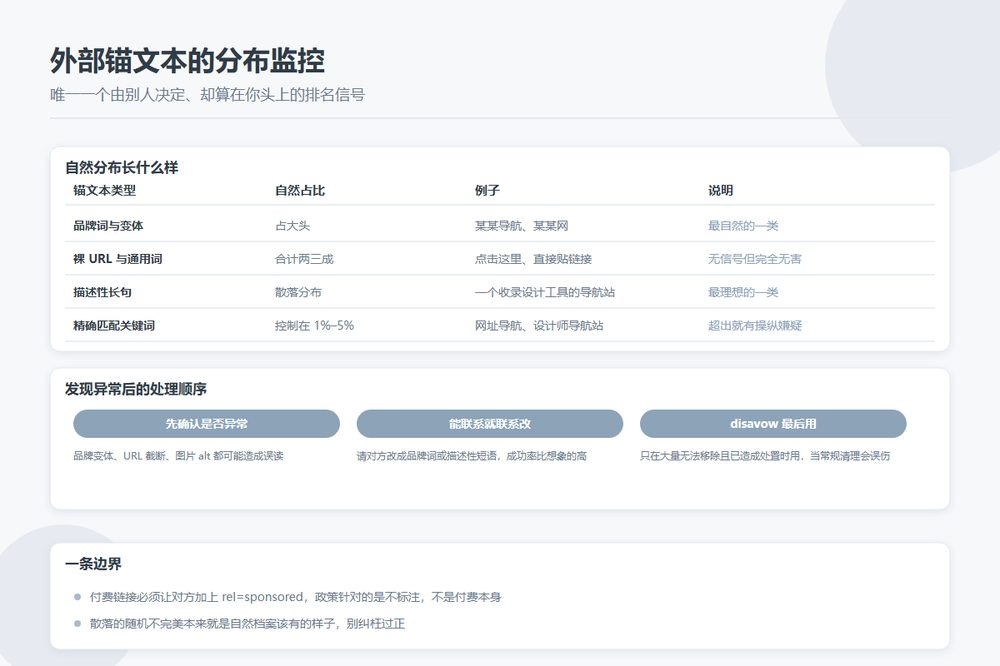Screen dimensions: 1000x666
Task: Click the cell 控制在 1%–5%
Action: click(314, 325)
